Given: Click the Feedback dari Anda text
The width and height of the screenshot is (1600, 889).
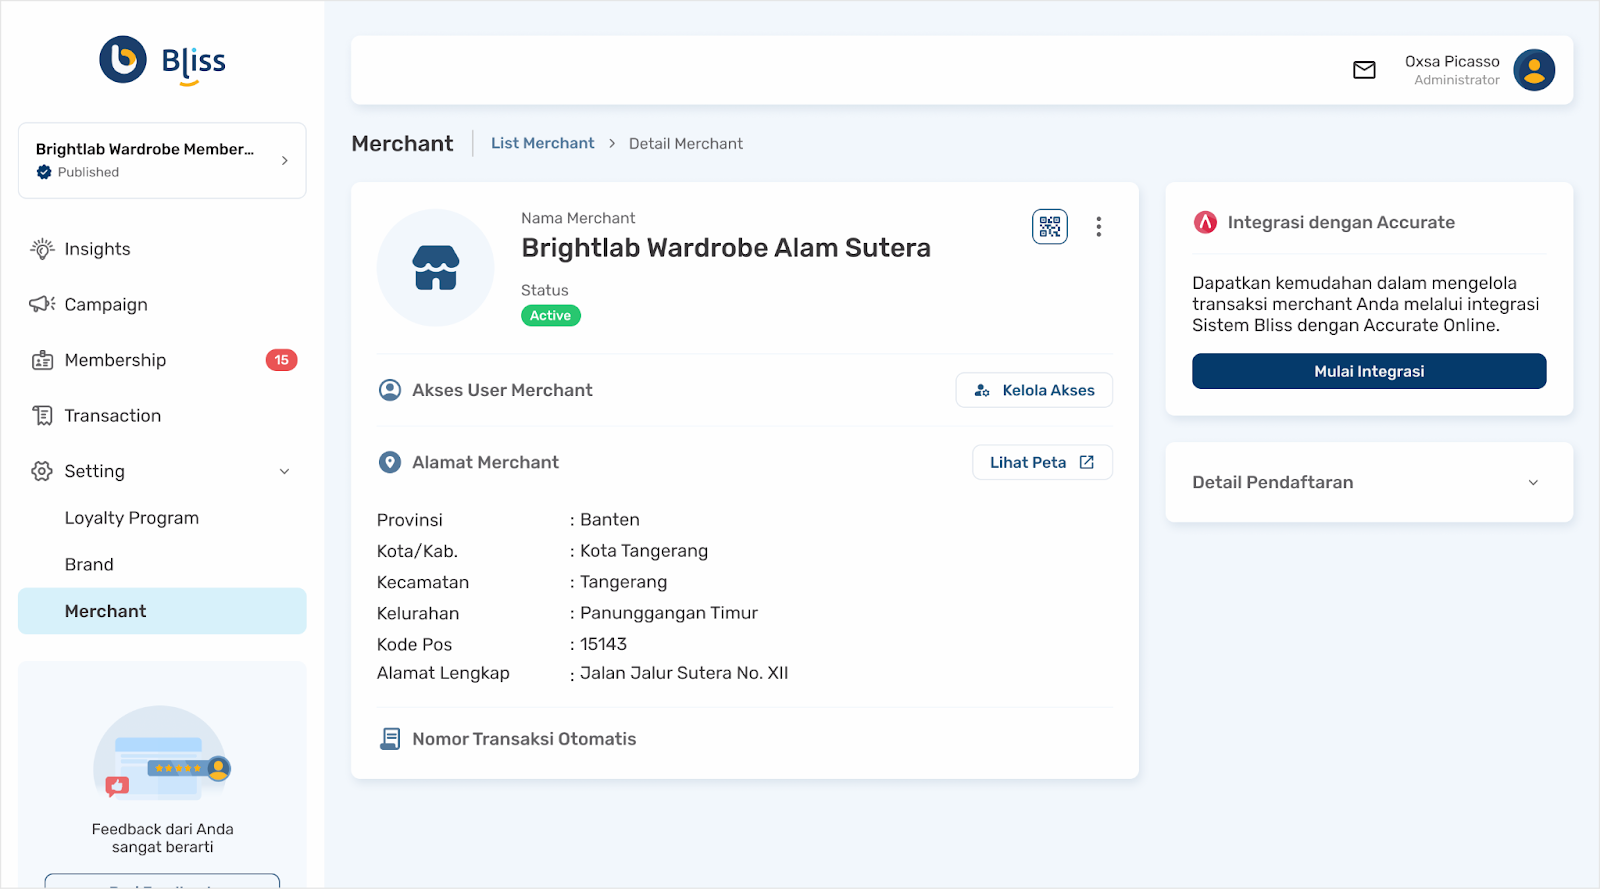Looking at the screenshot, I should click(x=162, y=829).
